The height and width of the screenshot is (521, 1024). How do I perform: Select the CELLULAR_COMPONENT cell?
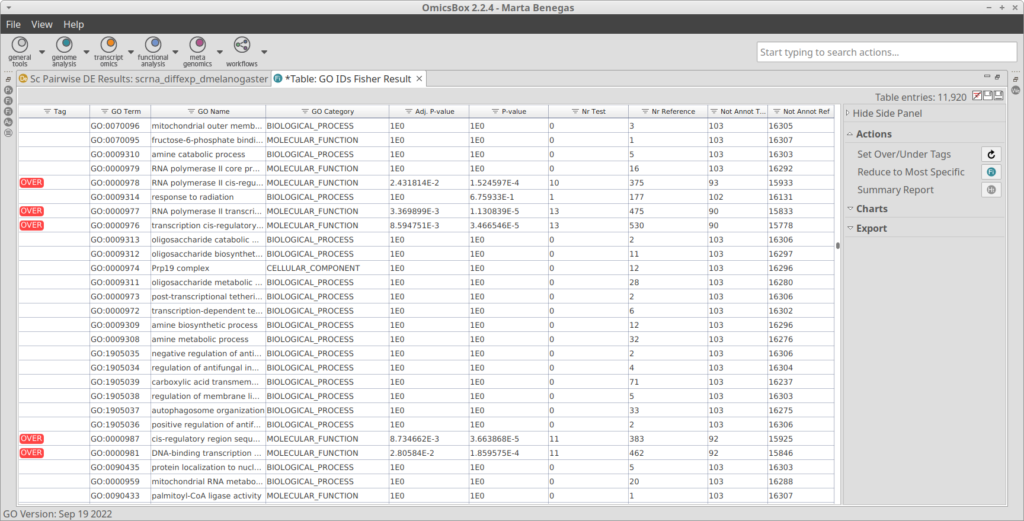327,268
